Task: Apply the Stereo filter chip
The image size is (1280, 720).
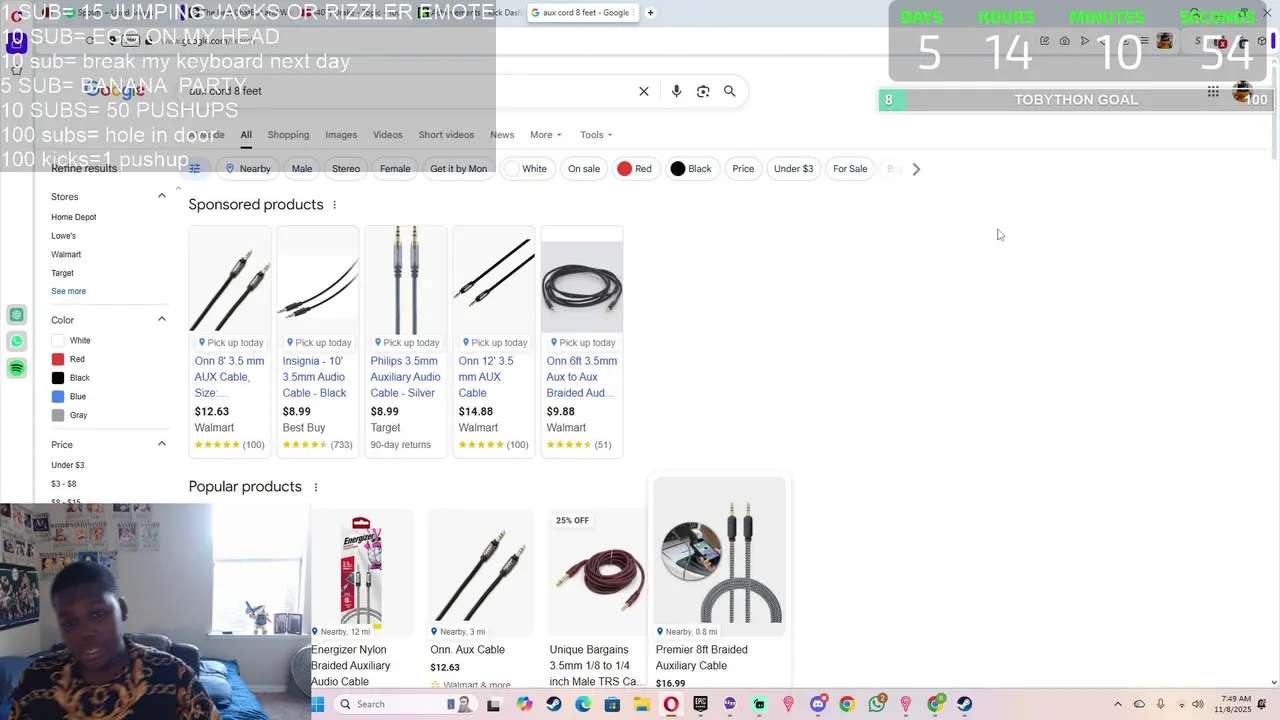Action: click(x=346, y=169)
